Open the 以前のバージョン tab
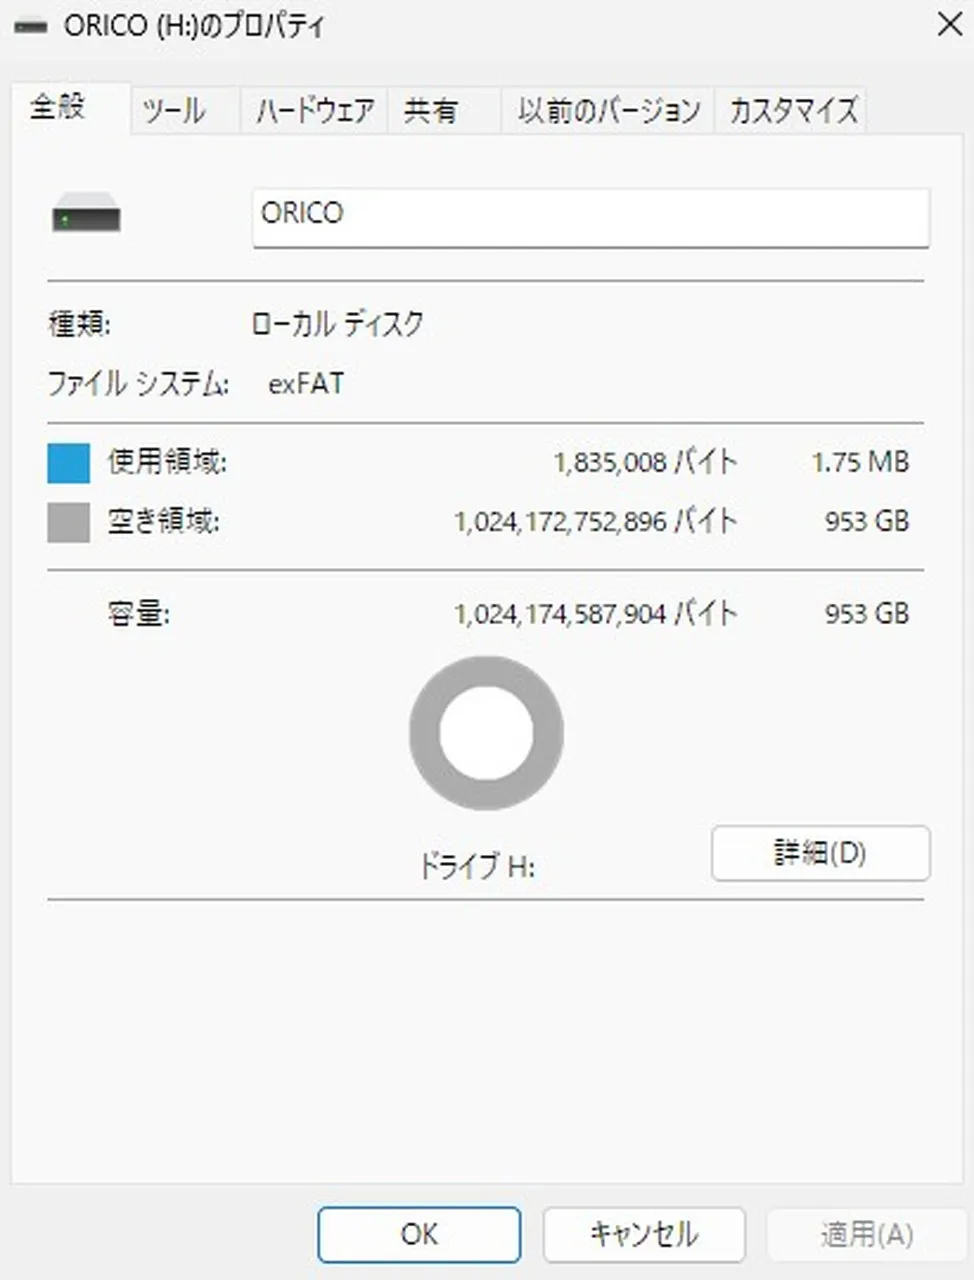 pyautogui.click(x=608, y=110)
